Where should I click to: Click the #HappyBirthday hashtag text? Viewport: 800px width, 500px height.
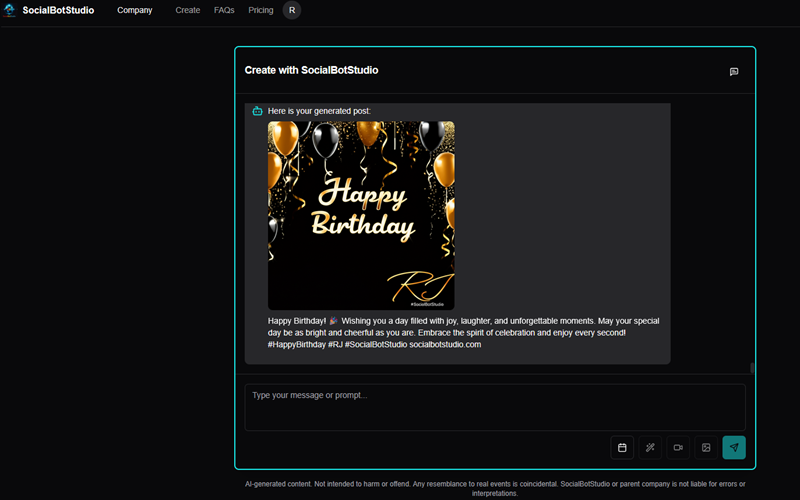[x=296, y=344]
